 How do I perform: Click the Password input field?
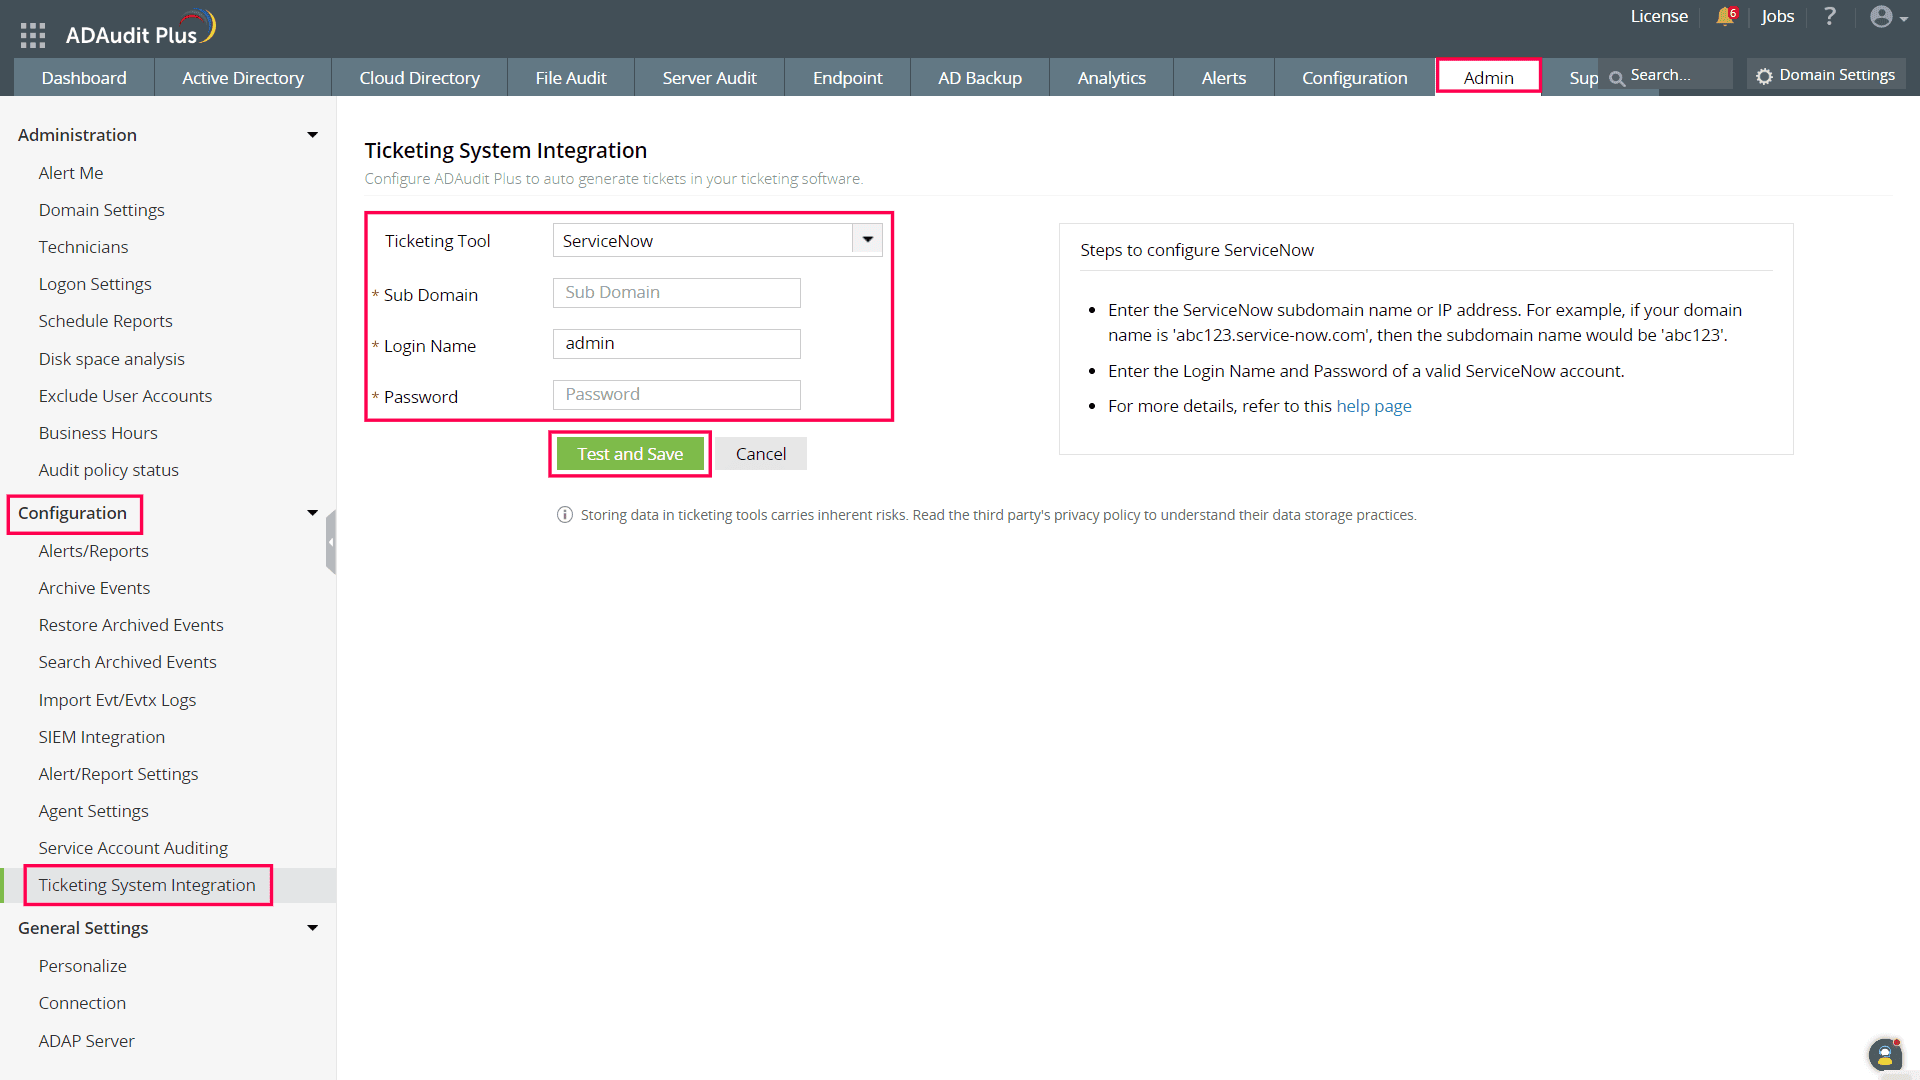click(x=676, y=395)
